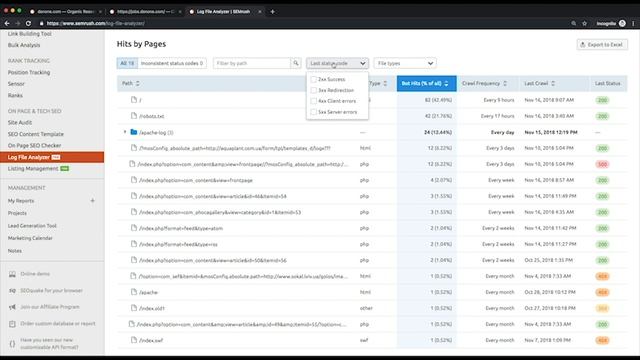Open Bulk Analysis link
The image size is (640, 360).
(x=24, y=45)
